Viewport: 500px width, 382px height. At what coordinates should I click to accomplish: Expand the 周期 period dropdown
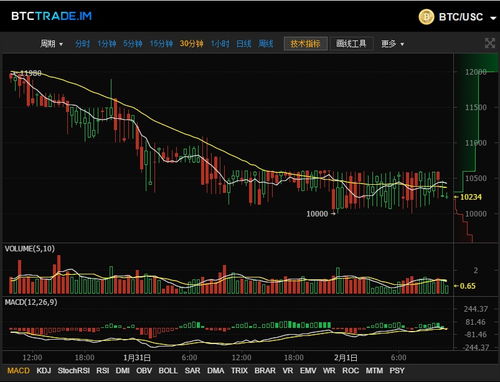coord(51,44)
